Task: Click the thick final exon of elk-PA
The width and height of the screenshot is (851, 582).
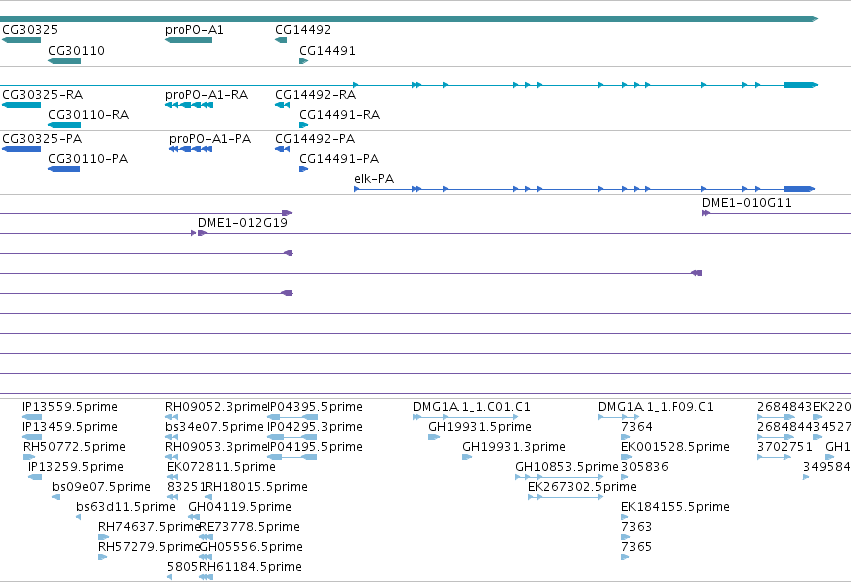Action: tap(799, 189)
